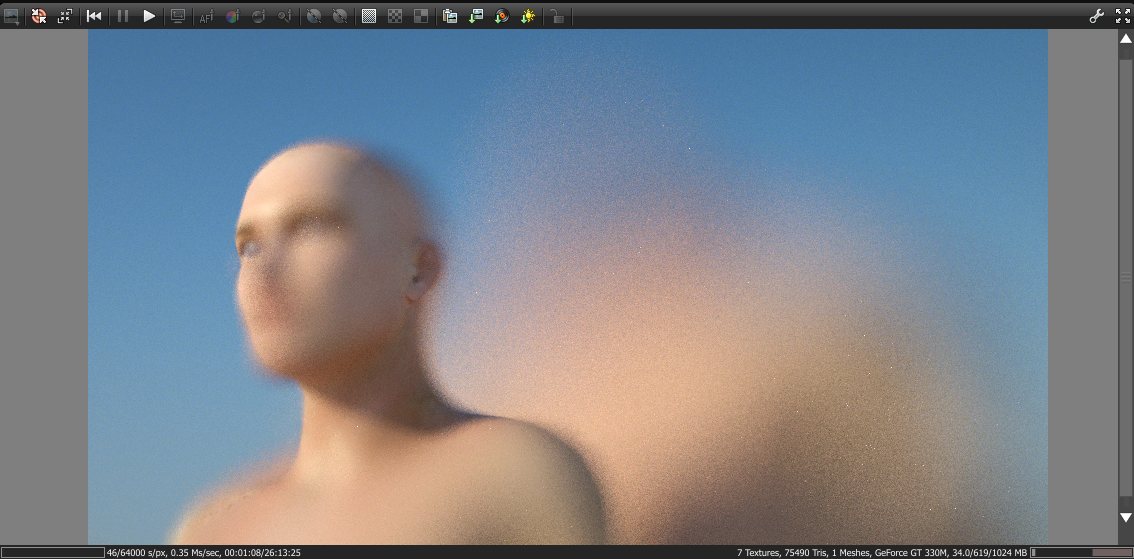The image size is (1134, 559).
Task: Click the '46/64000 s/px' sample counter text
Action: pos(136,552)
